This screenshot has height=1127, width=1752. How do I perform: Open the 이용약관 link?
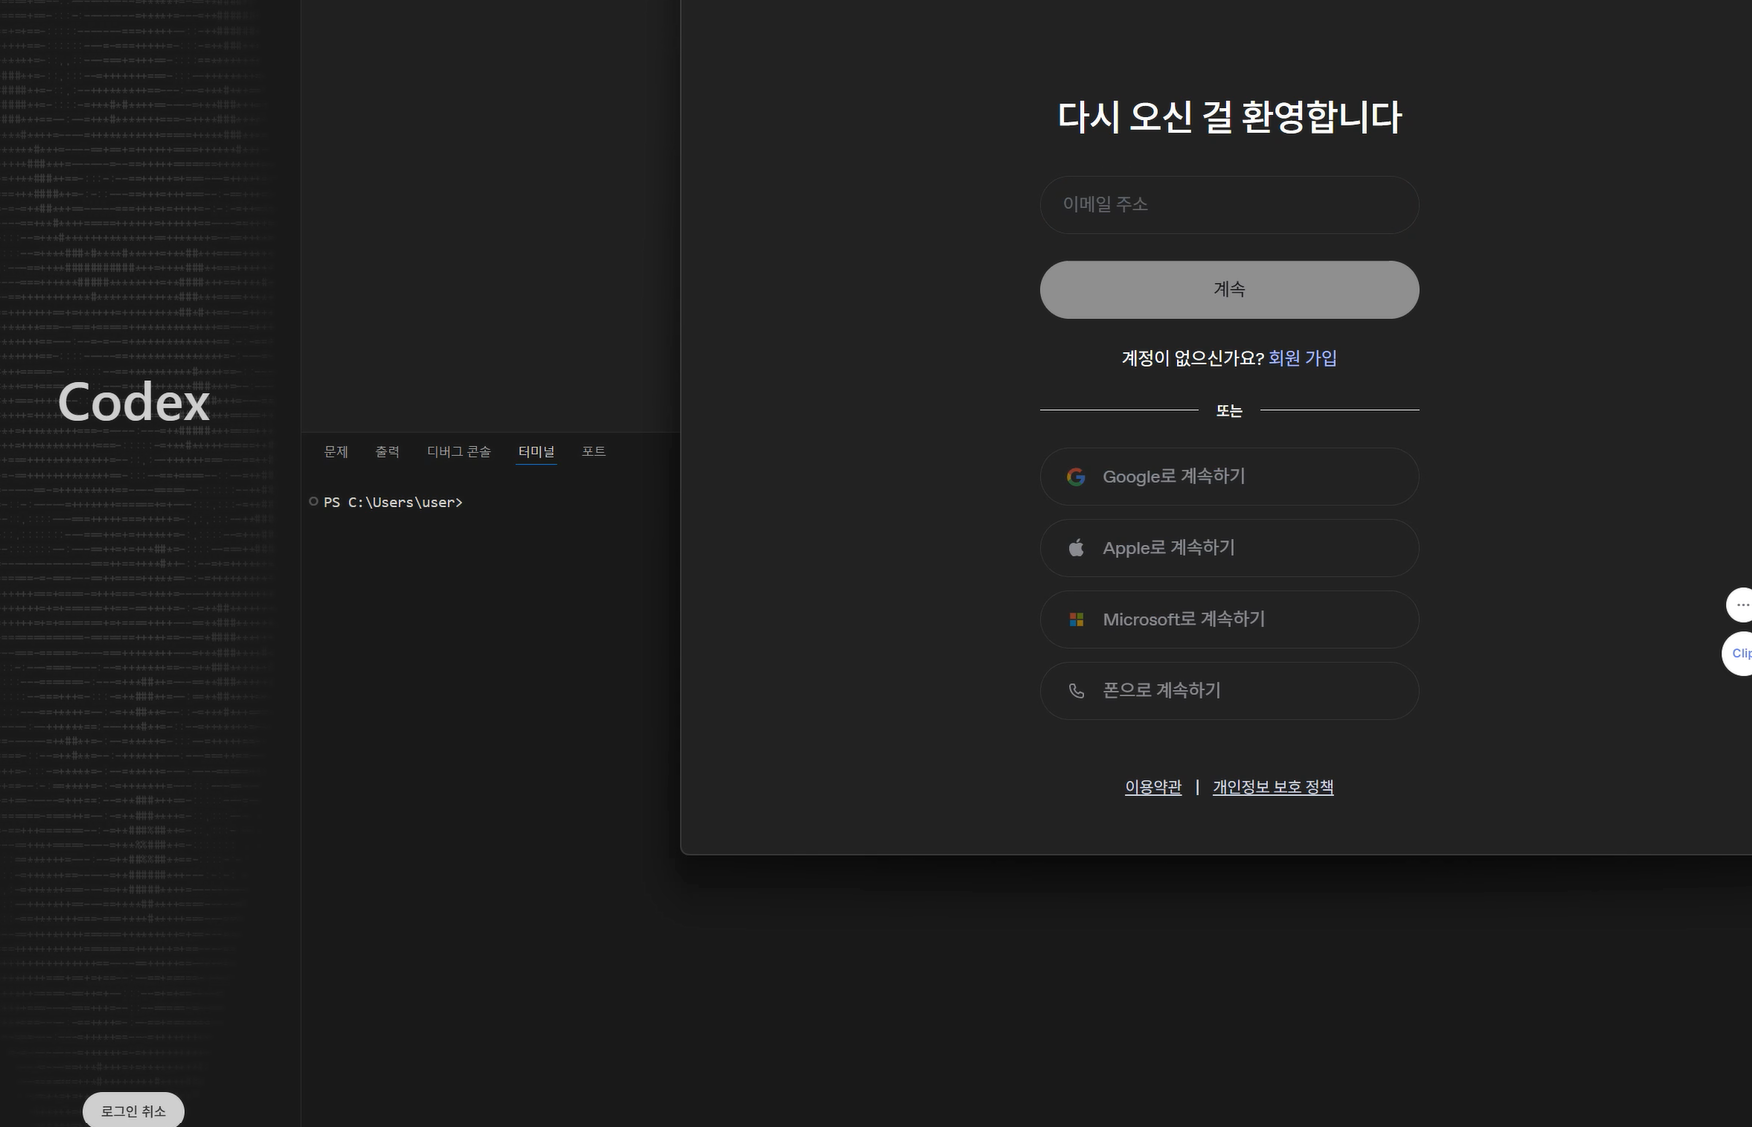[x=1153, y=787]
